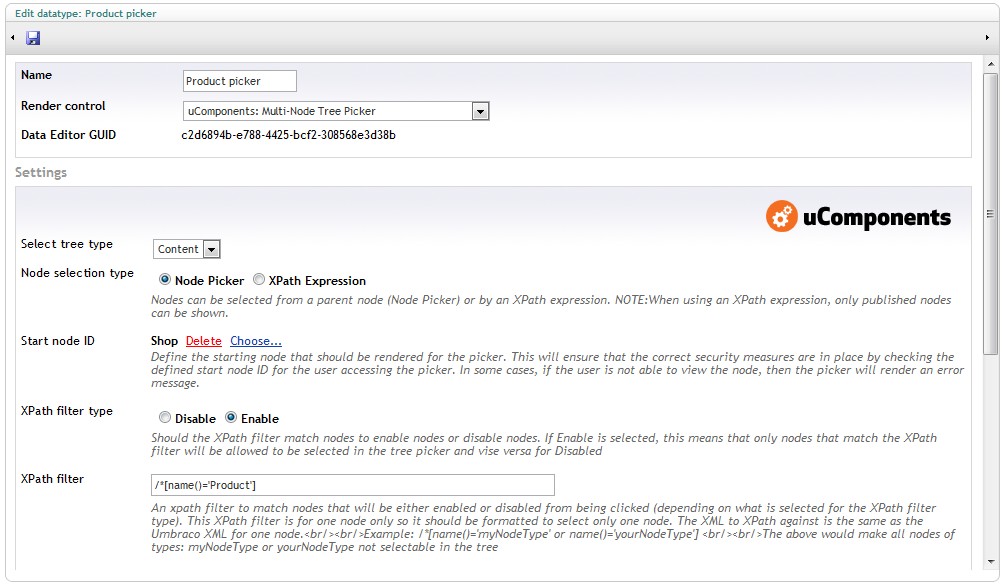Viewport: 1005px width, 588px height.
Task: Click the Edit datatype: Product picker title
Action: point(86,13)
